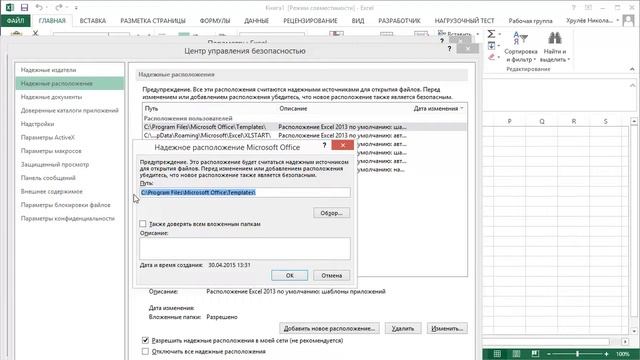Switch to the РАЗРАБОТЧИК tab
640x360 pixels.
pos(399,21)
